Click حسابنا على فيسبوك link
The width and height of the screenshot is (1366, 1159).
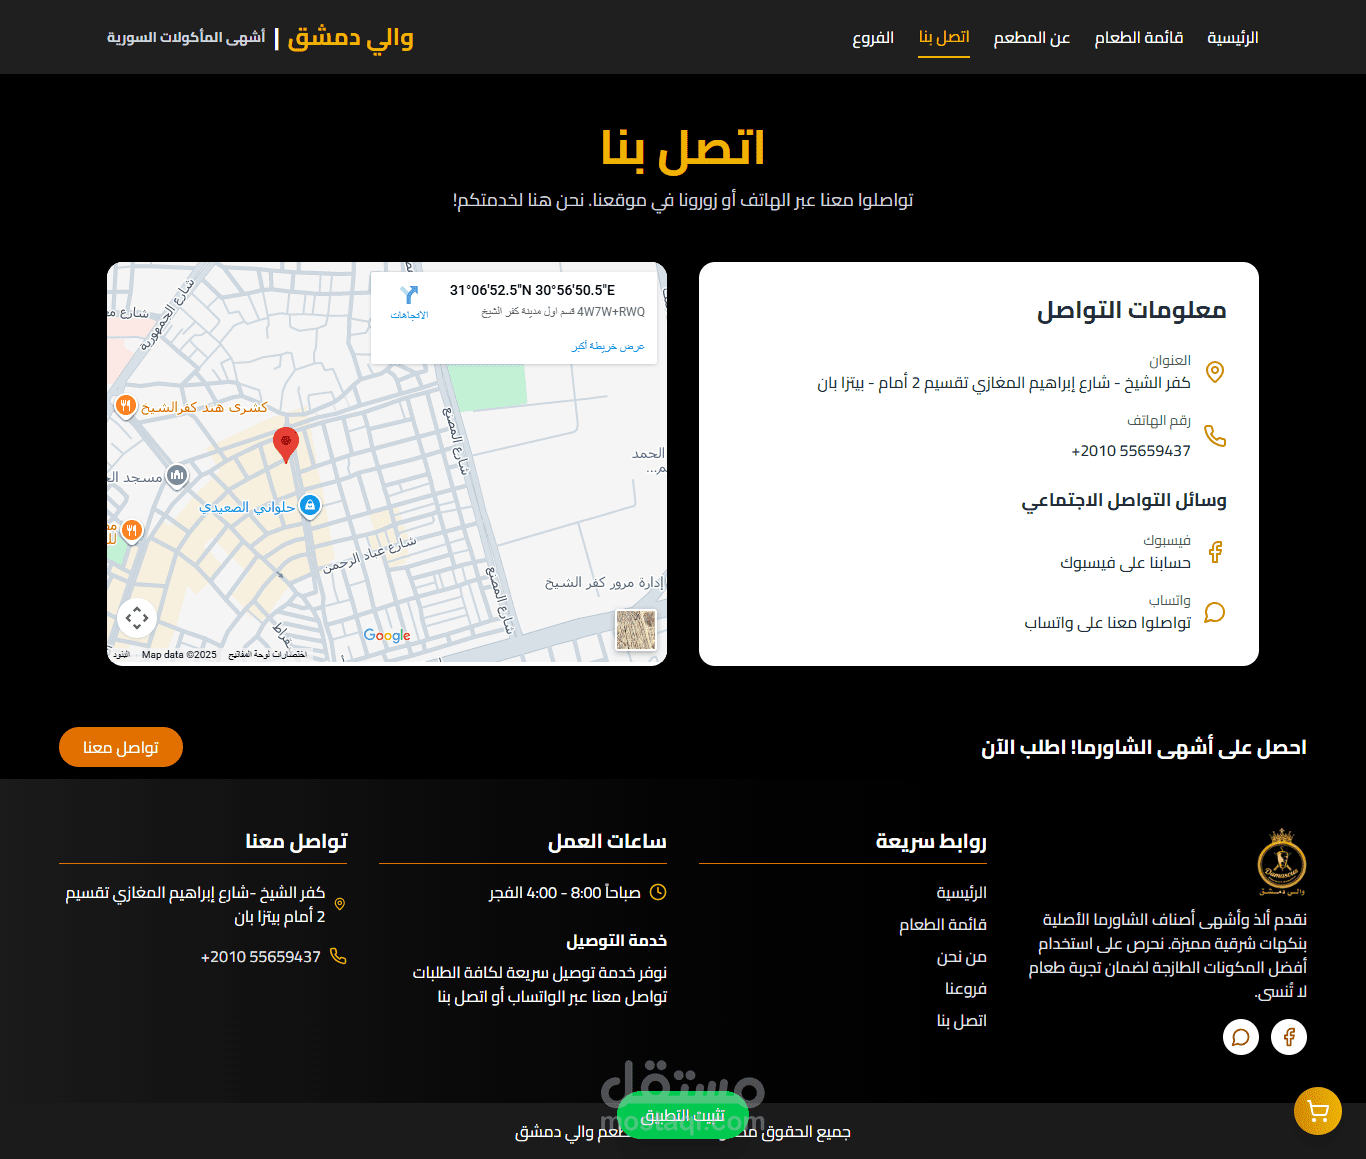[1125, 563]
